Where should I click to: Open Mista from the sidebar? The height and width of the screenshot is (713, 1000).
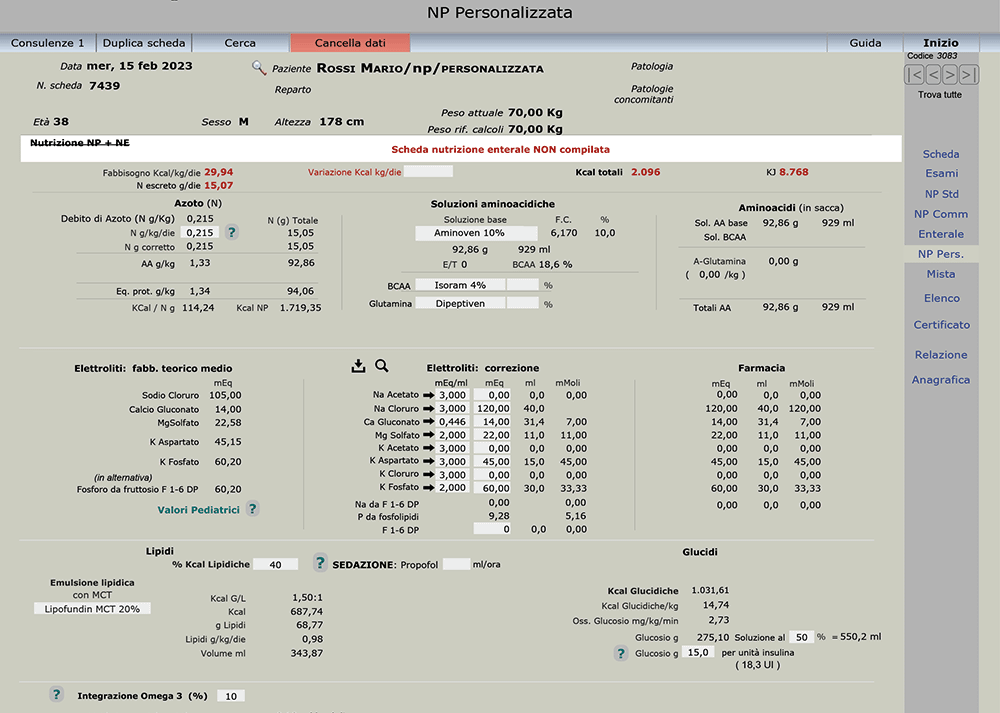(941, 274)
